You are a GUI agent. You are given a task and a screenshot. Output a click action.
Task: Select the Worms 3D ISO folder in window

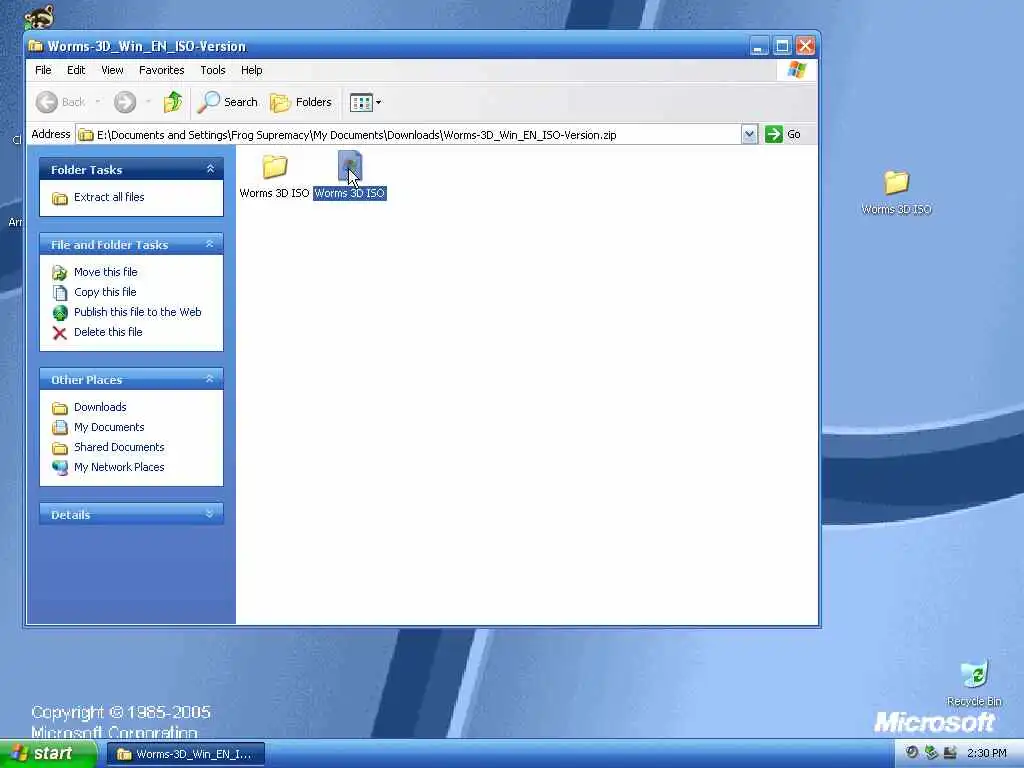(274, 175)
